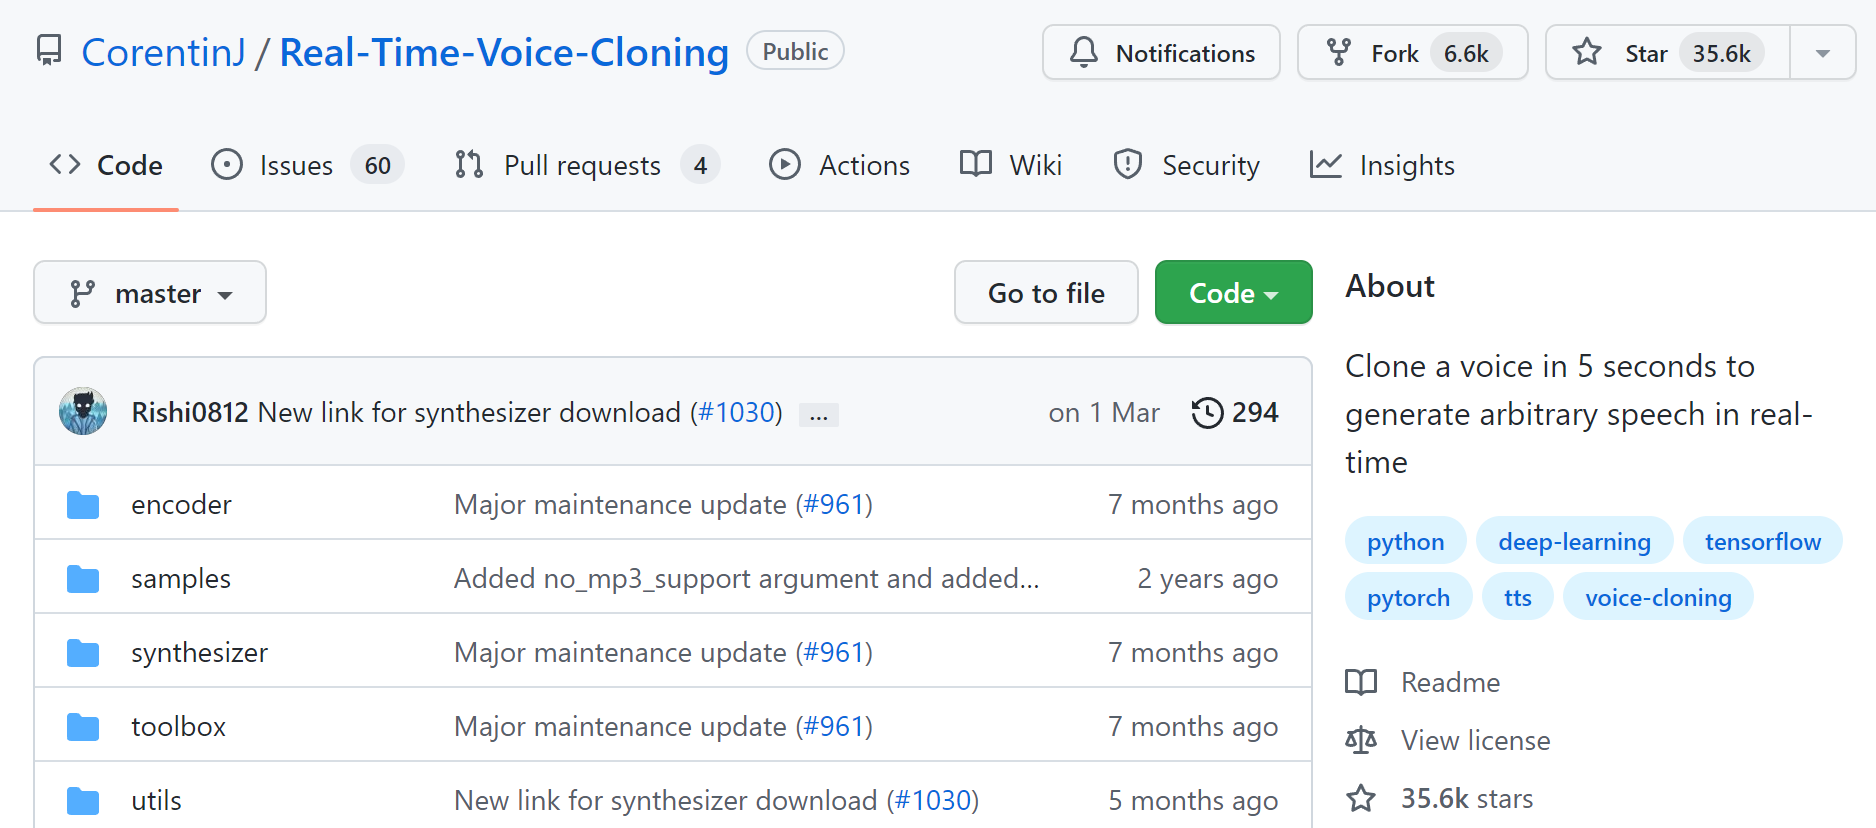Click the synthesizer folder icon
This screenshot has height=828, width=1876.
[x=83, y=653]
